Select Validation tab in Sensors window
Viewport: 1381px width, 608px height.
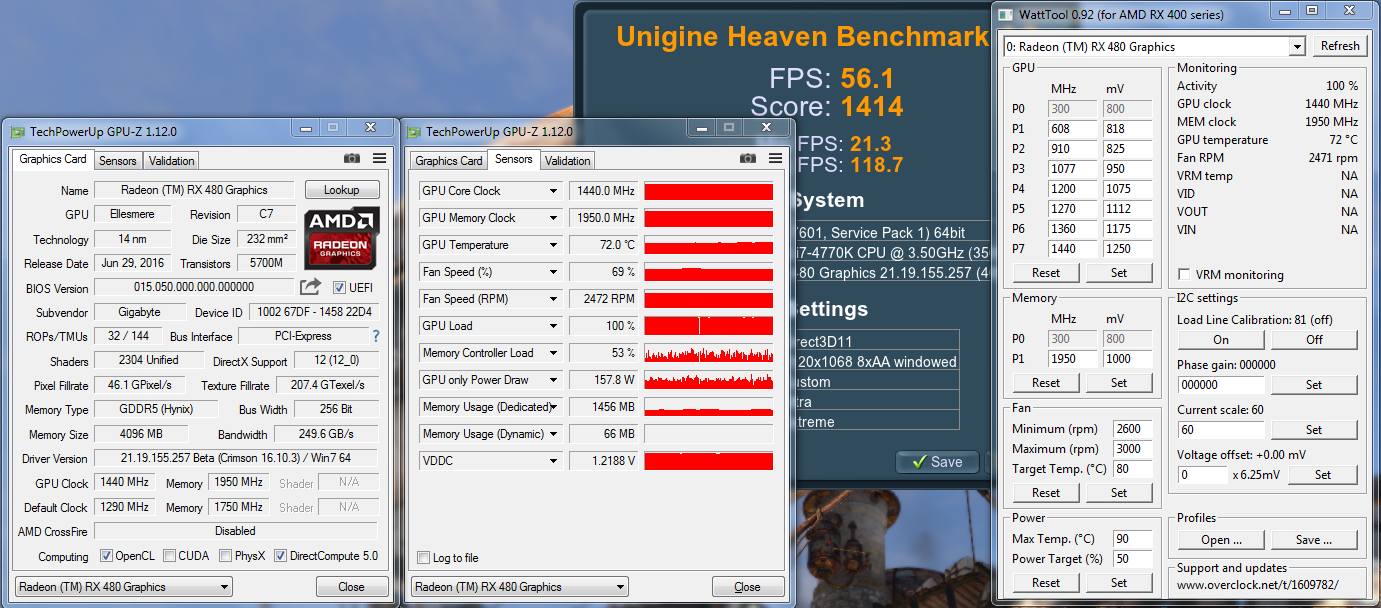click(568, 161)
